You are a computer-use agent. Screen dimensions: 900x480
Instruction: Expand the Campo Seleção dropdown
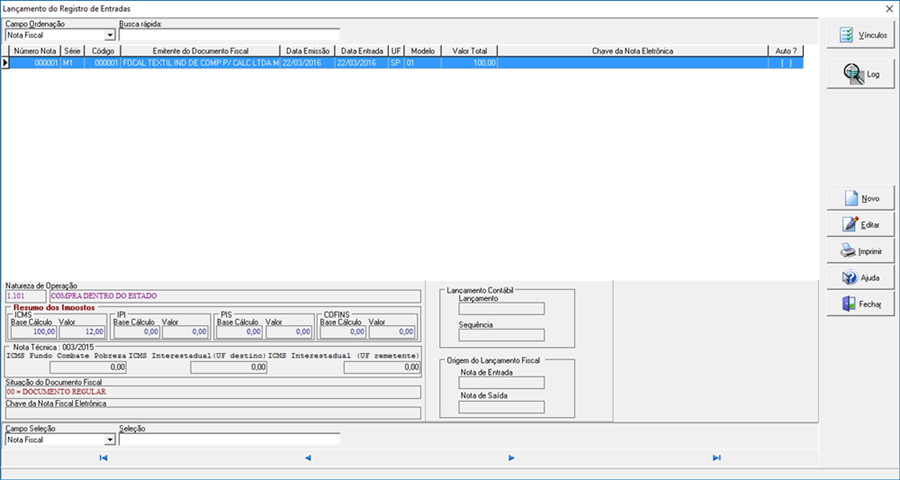(x=110, y=440)
